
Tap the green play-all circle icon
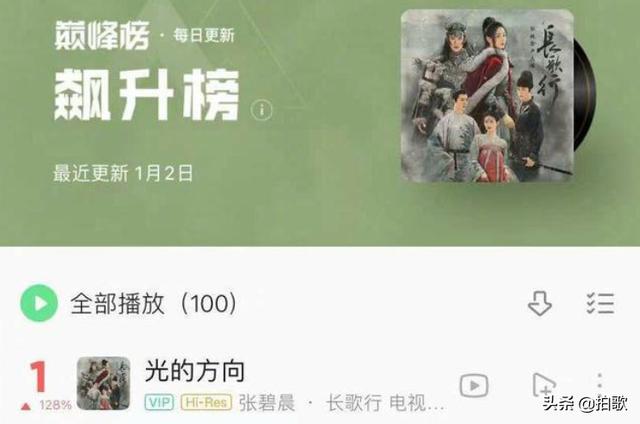(x=39, y=303)
